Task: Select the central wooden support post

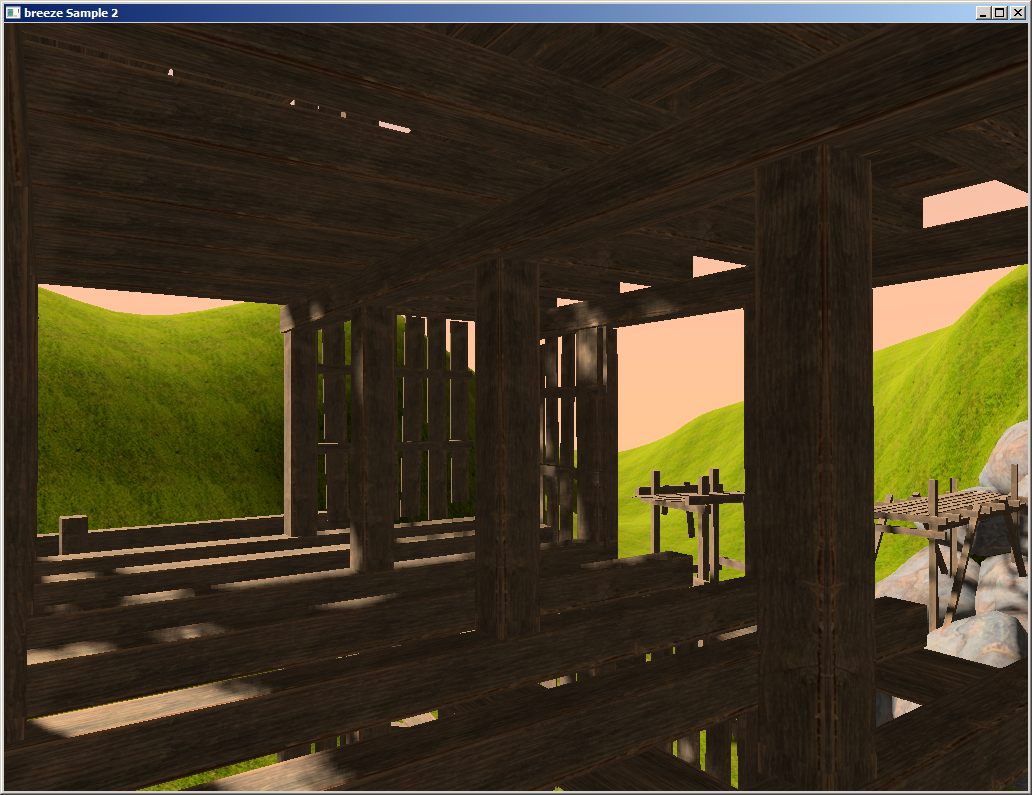Action: [507, 440]
